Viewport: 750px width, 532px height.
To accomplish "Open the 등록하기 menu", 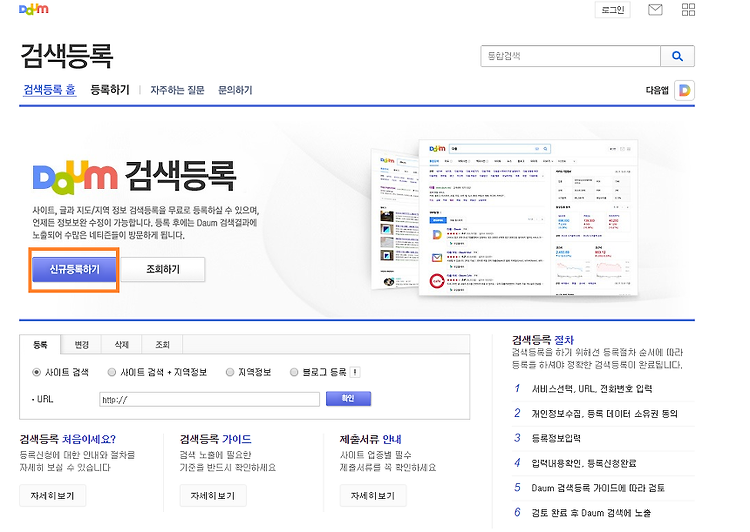I will pos(110,89).
